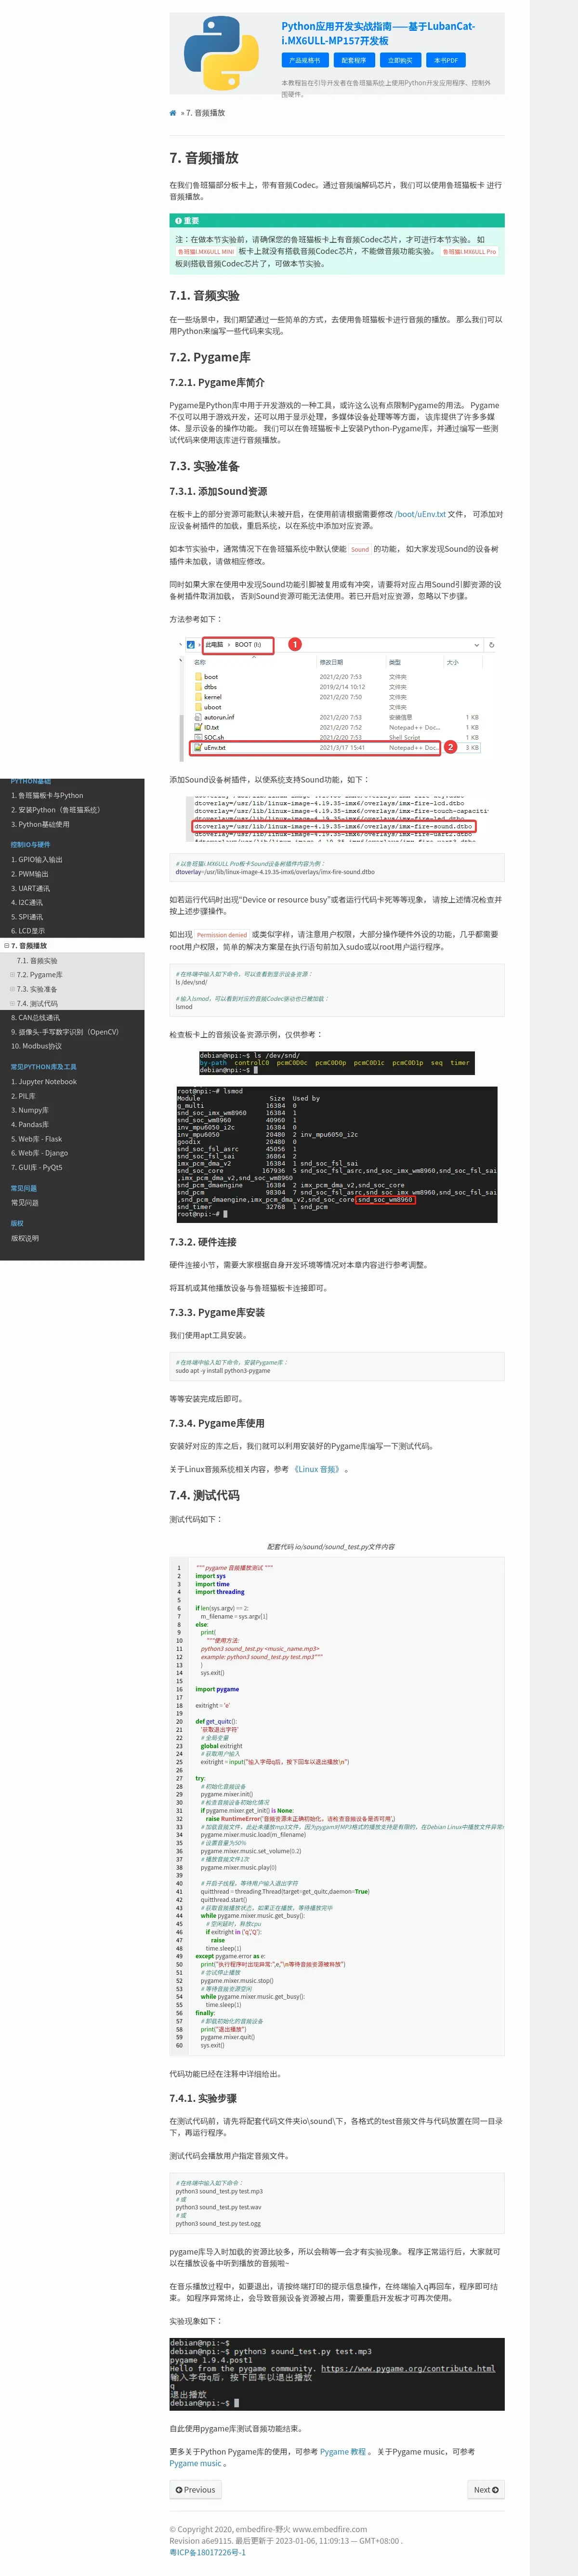Screen dimensions: 578x2576
Task: Click the sound_test.py run result screenshot
Action: (337, 2373)
